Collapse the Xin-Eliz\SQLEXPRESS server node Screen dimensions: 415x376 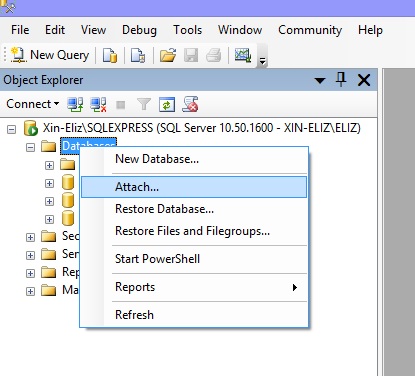coord(11,129)
